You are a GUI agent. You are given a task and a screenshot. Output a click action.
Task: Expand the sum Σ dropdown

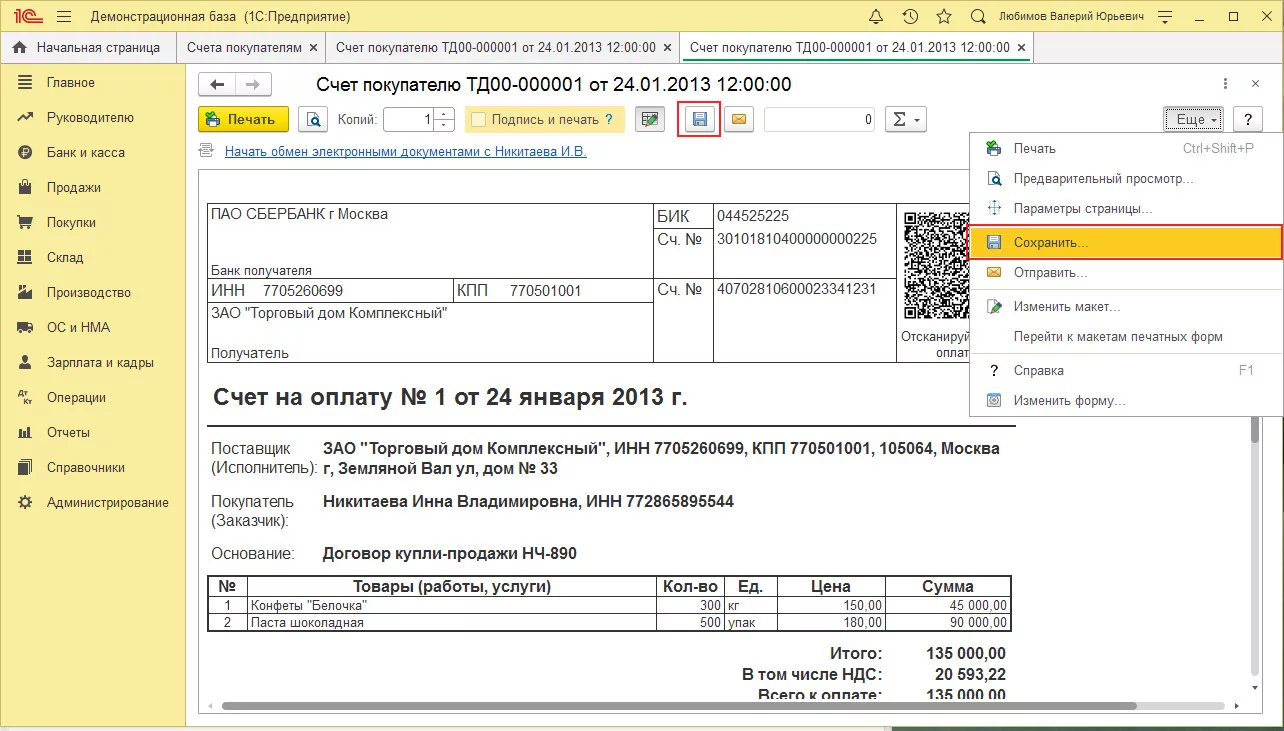point(906,120)
